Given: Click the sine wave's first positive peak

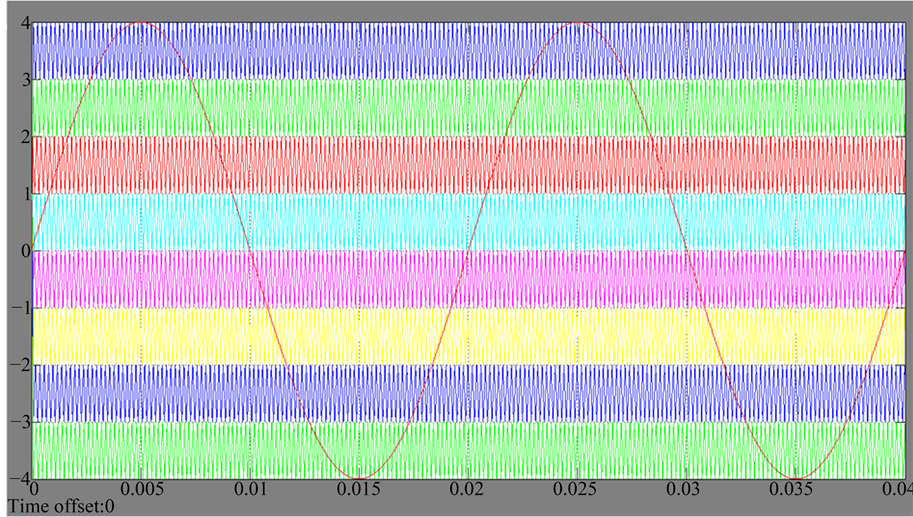Looking at the screenshot, I should pyautogui.click(x=141, y=23).
